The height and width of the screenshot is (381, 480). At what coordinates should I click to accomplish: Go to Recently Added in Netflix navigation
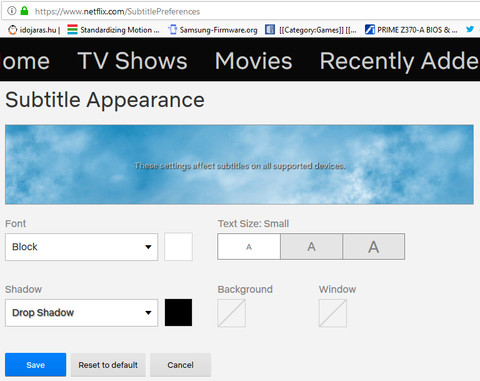click(x=399, y=61)
